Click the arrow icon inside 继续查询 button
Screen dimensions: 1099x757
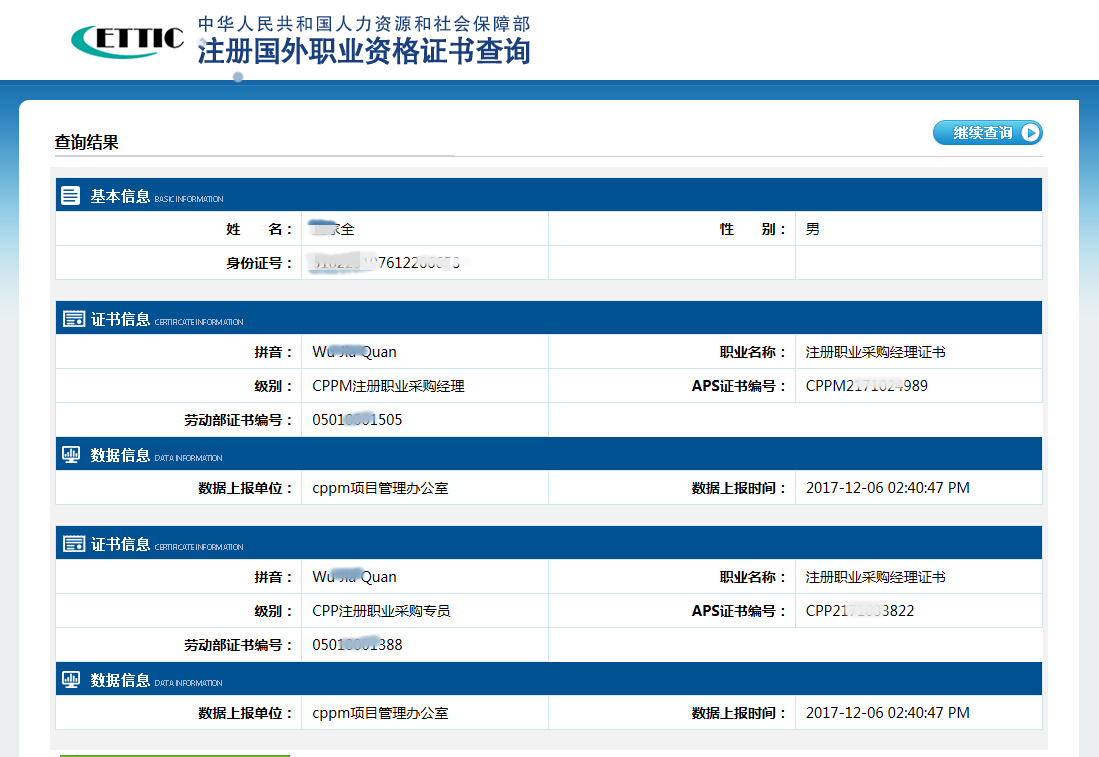1029,133
